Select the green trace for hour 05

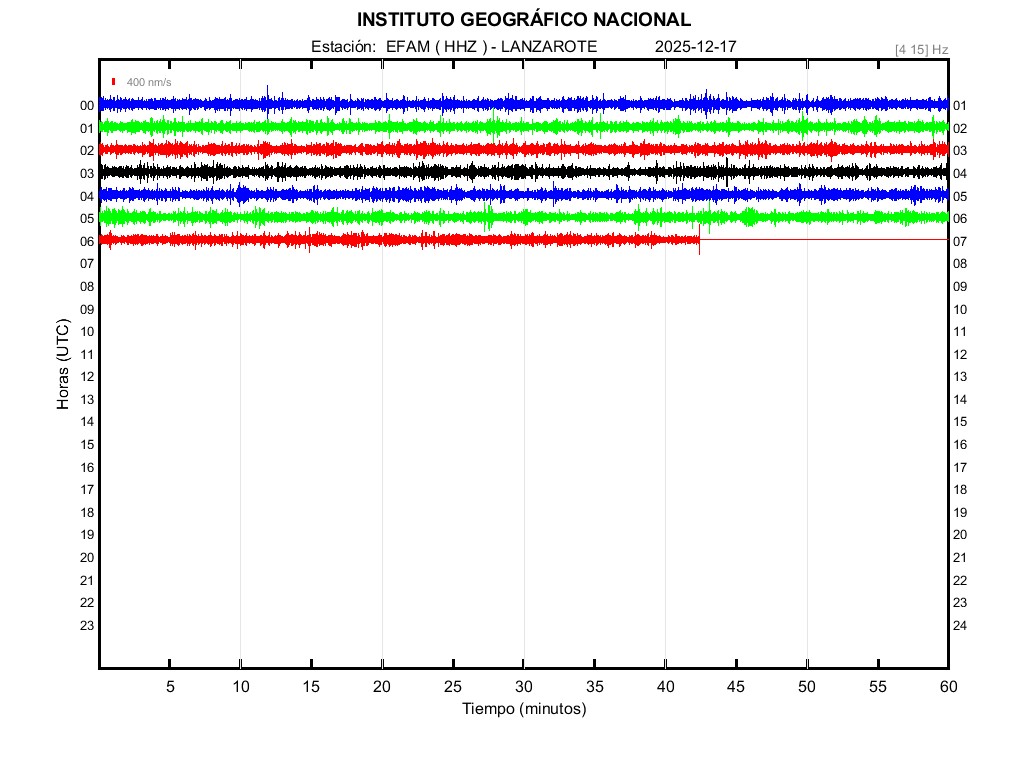(x=400, y=217)
